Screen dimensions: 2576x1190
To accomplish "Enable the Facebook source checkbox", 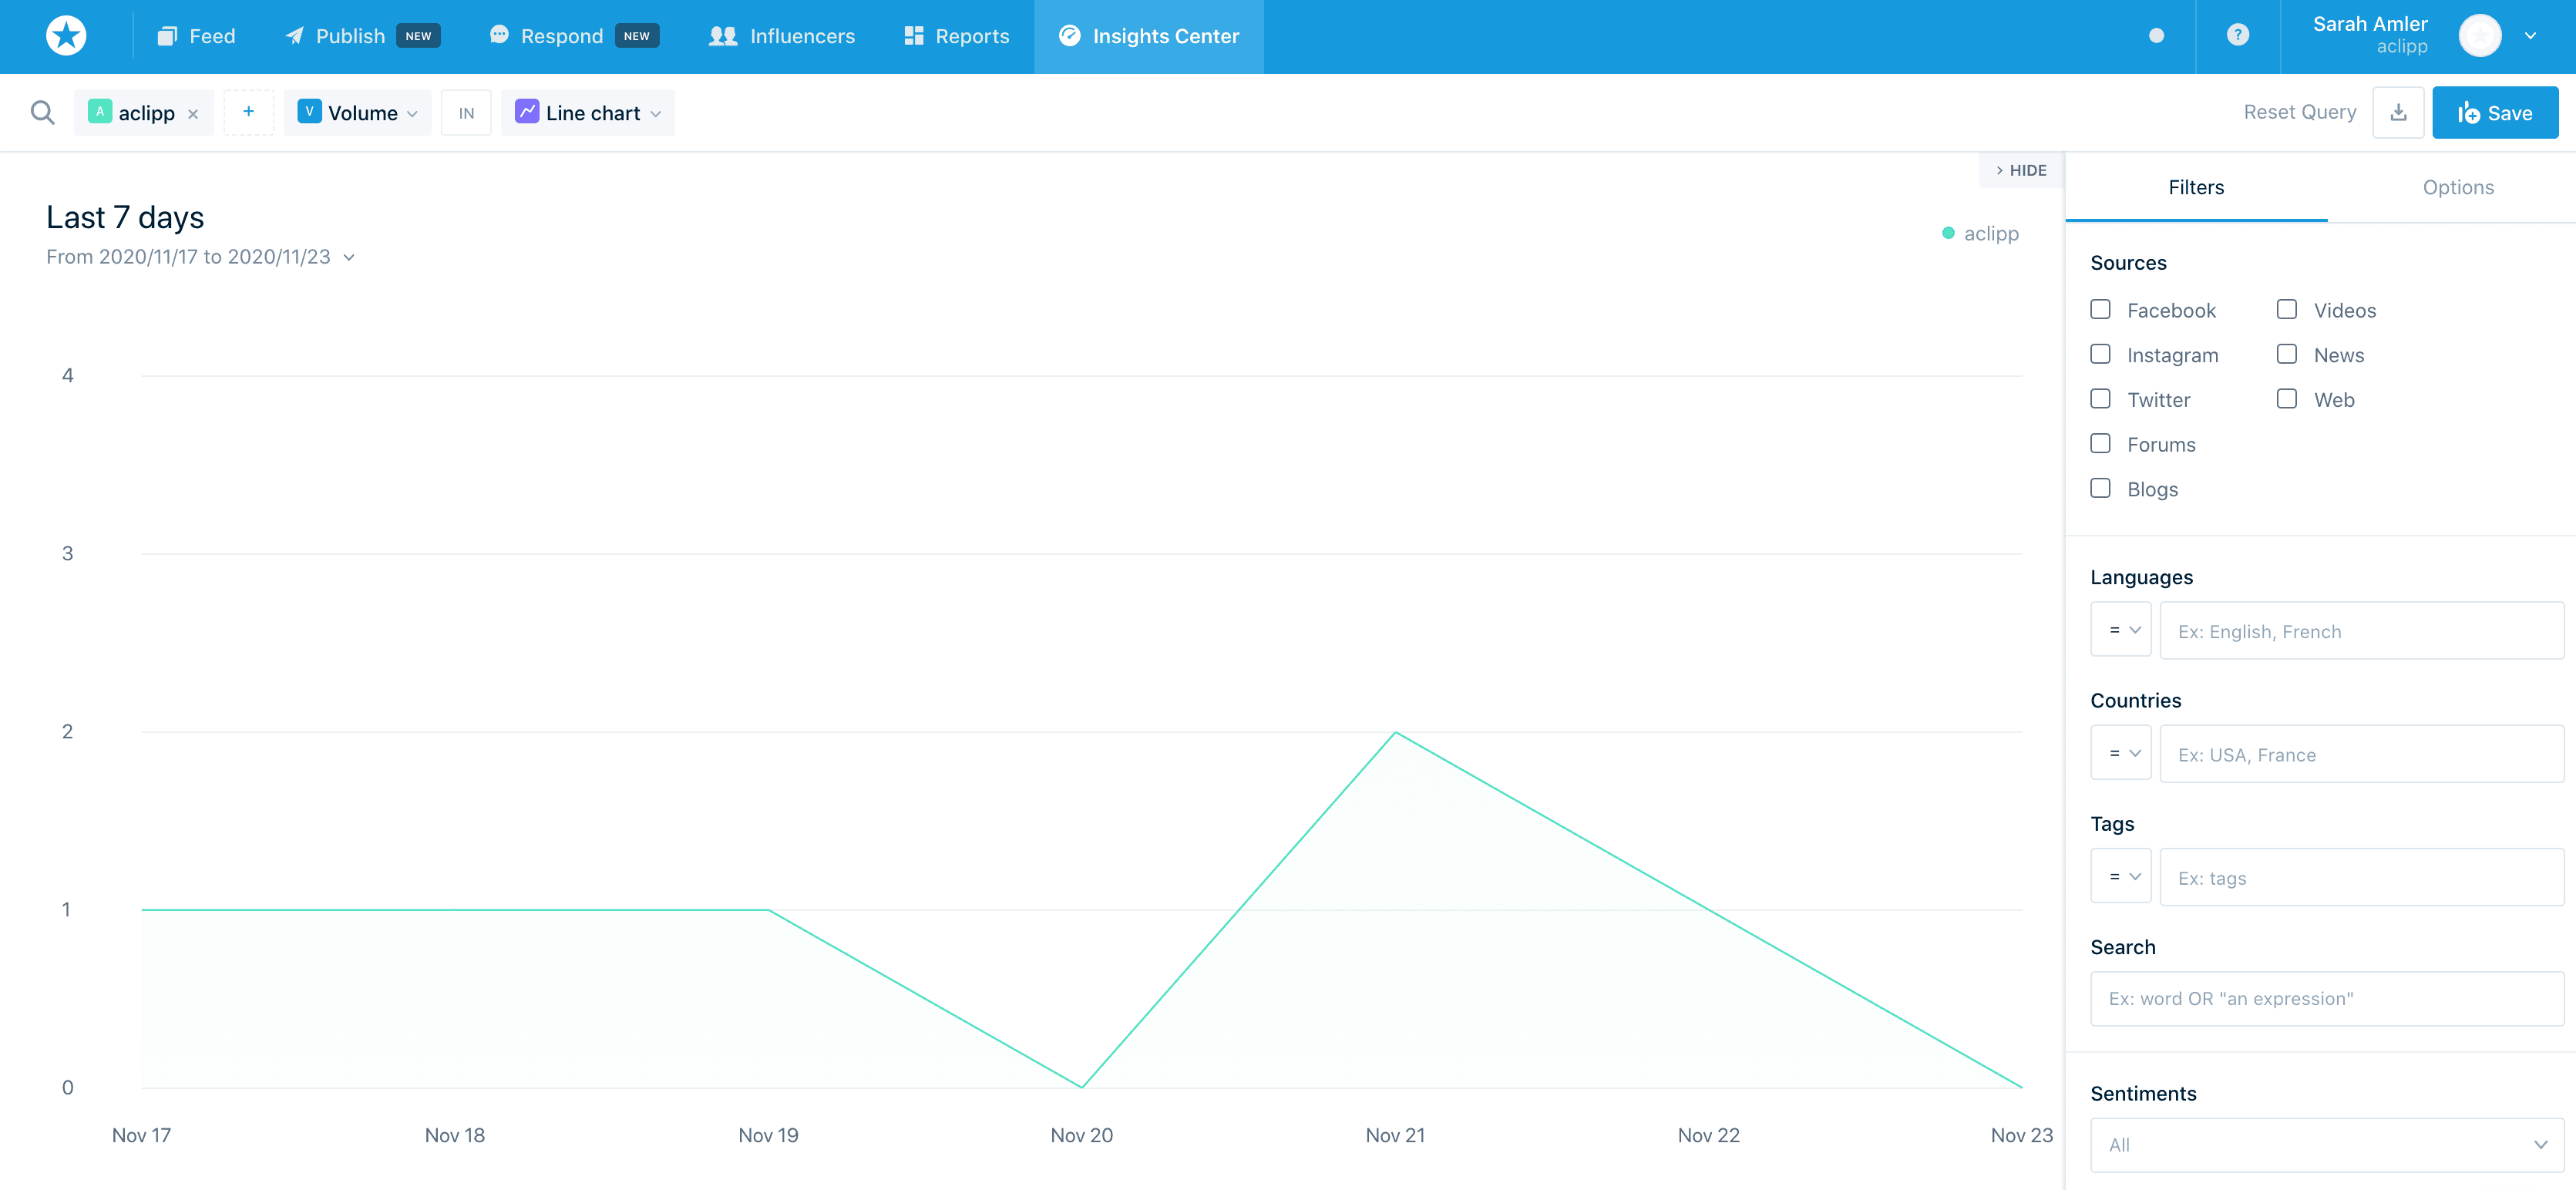I will [x=2100, y=310].
